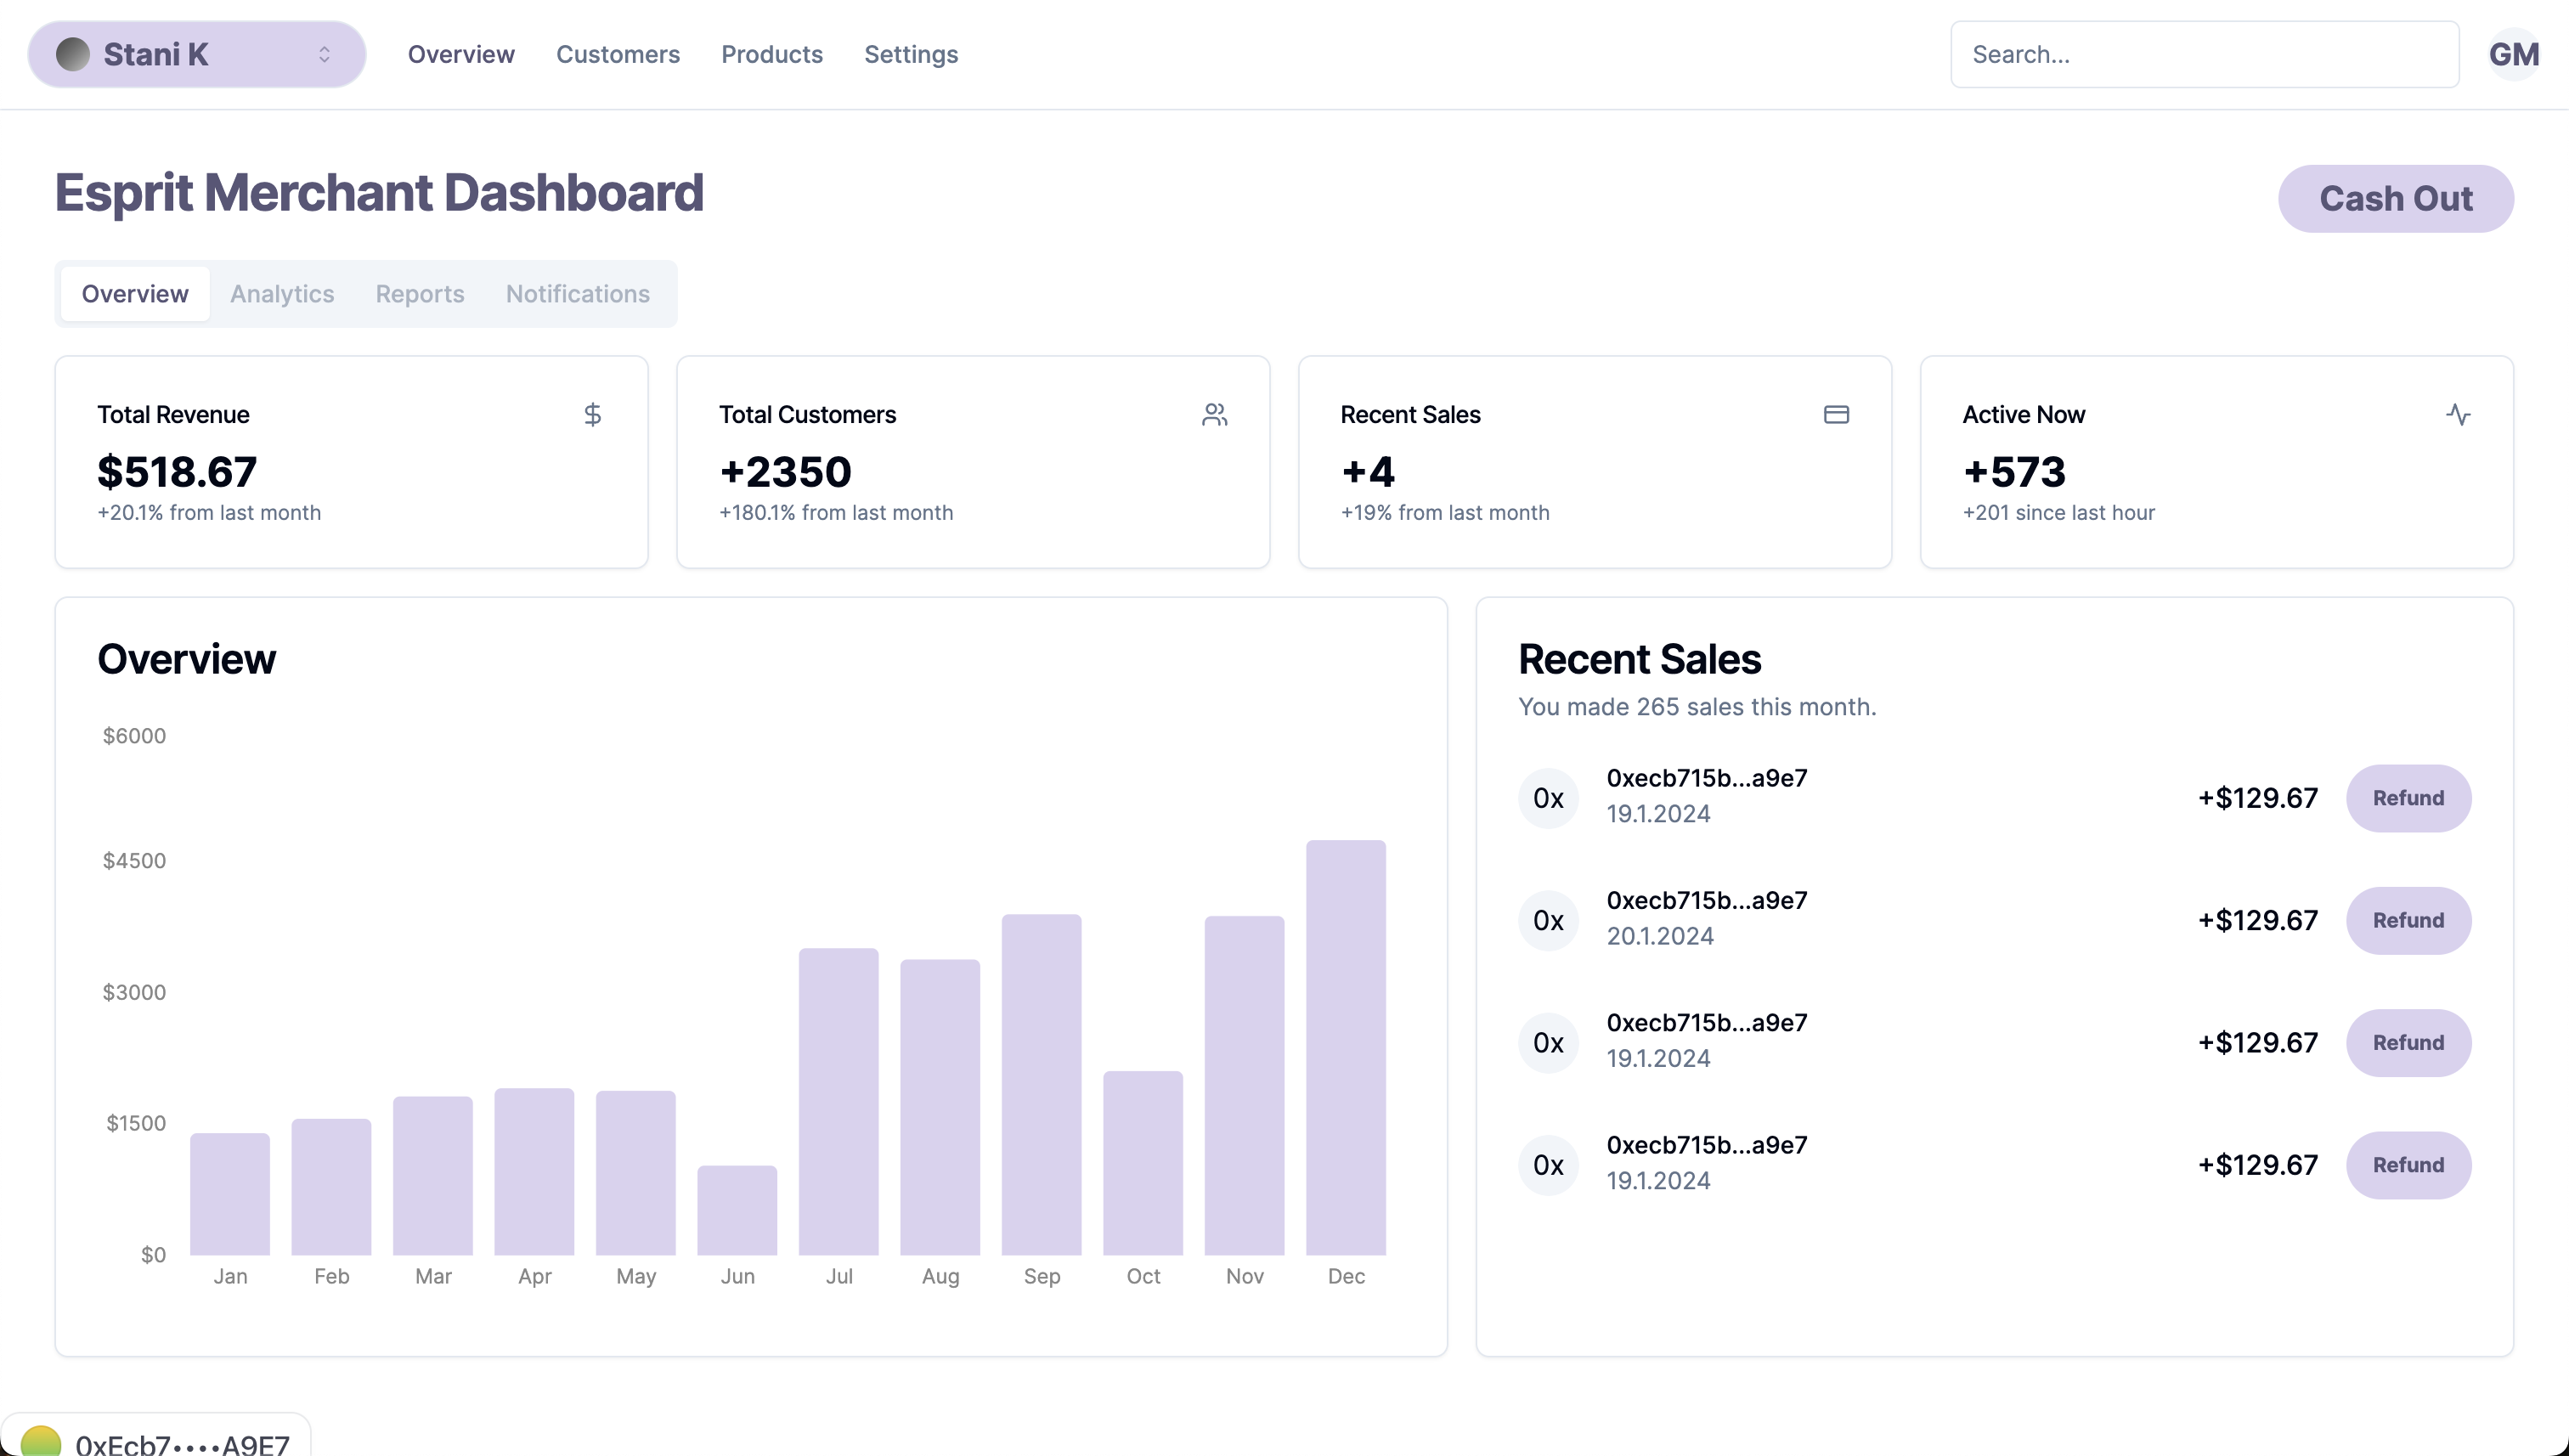
Task: Open Products in the top navigation
Action: point(772,54)
